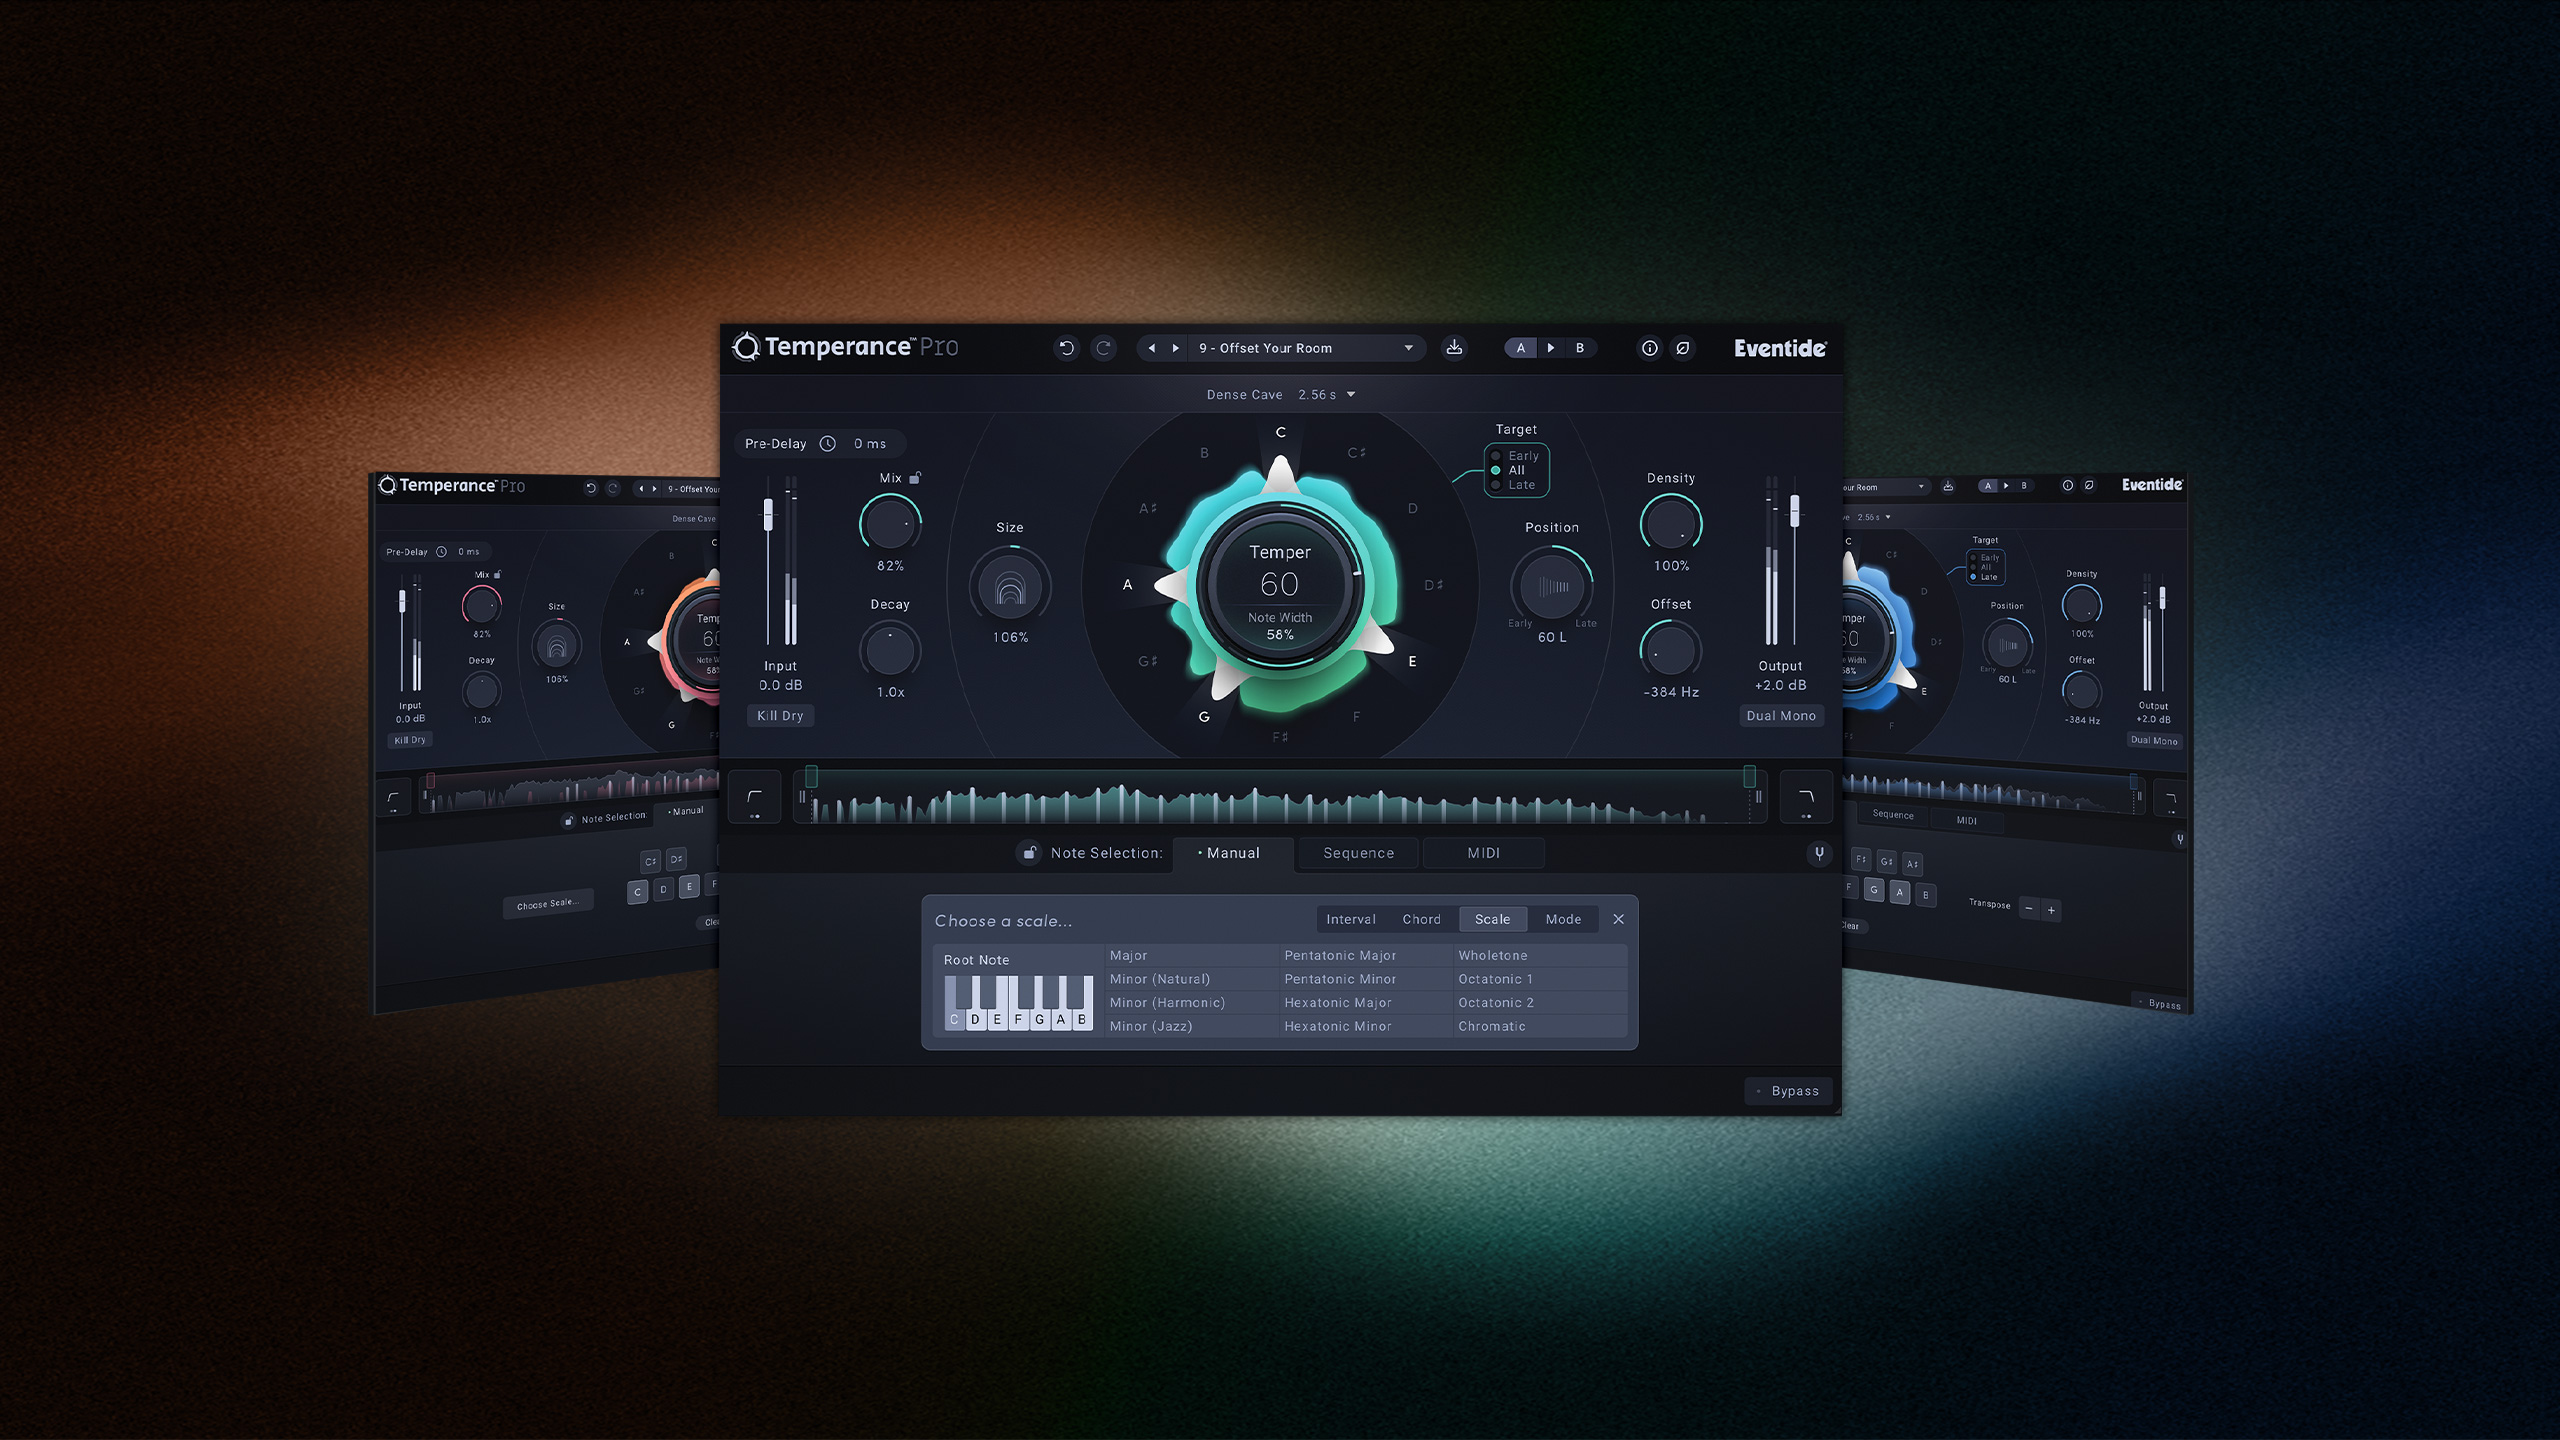This screenshot has height=1440, width=2560.
Task: Toggle the Mix parameter lock icon
Action: 915,477
